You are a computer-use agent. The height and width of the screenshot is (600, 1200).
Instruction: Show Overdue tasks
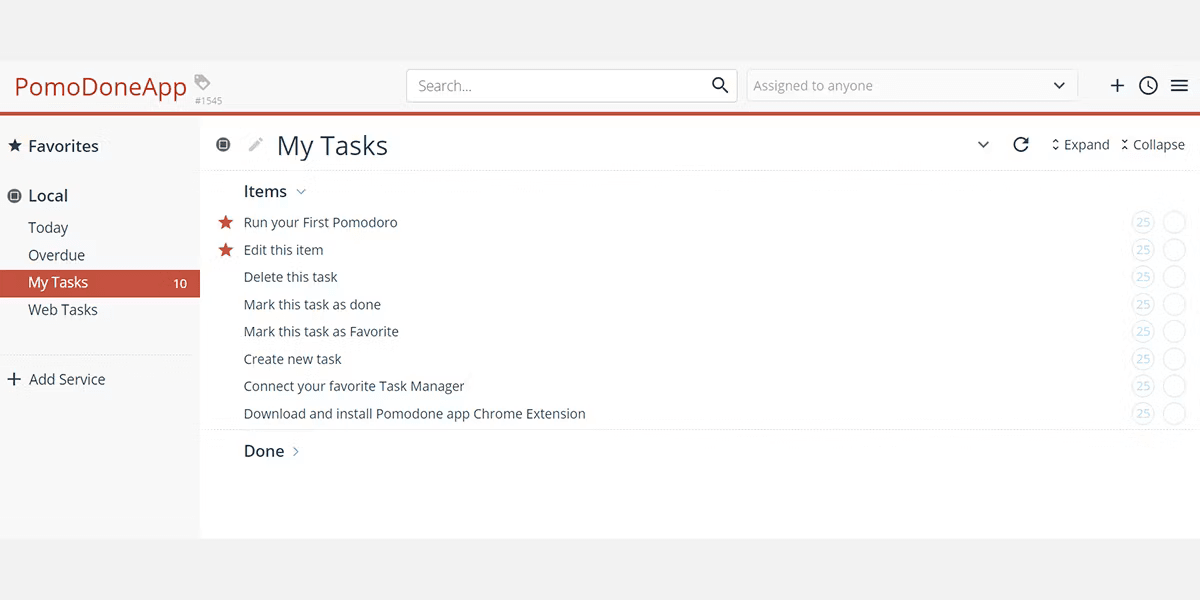56,255
